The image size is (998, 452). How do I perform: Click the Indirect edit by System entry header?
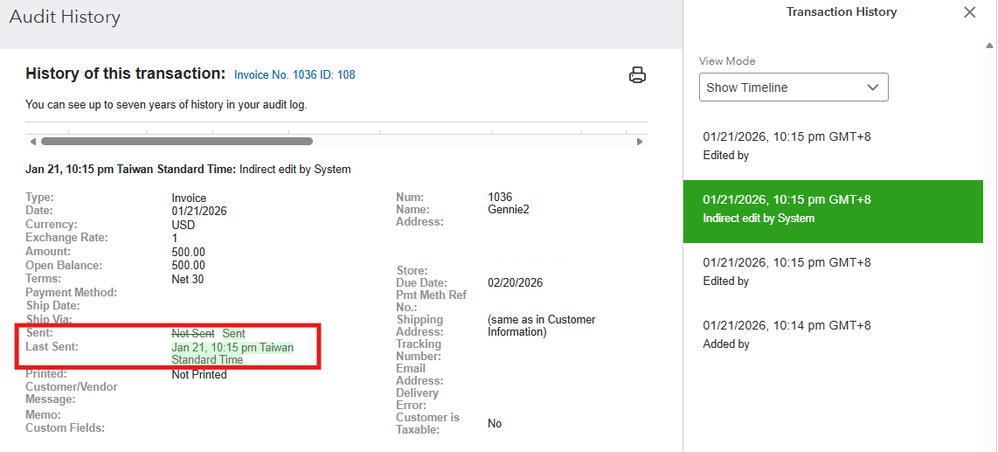[x=188, y=170]
